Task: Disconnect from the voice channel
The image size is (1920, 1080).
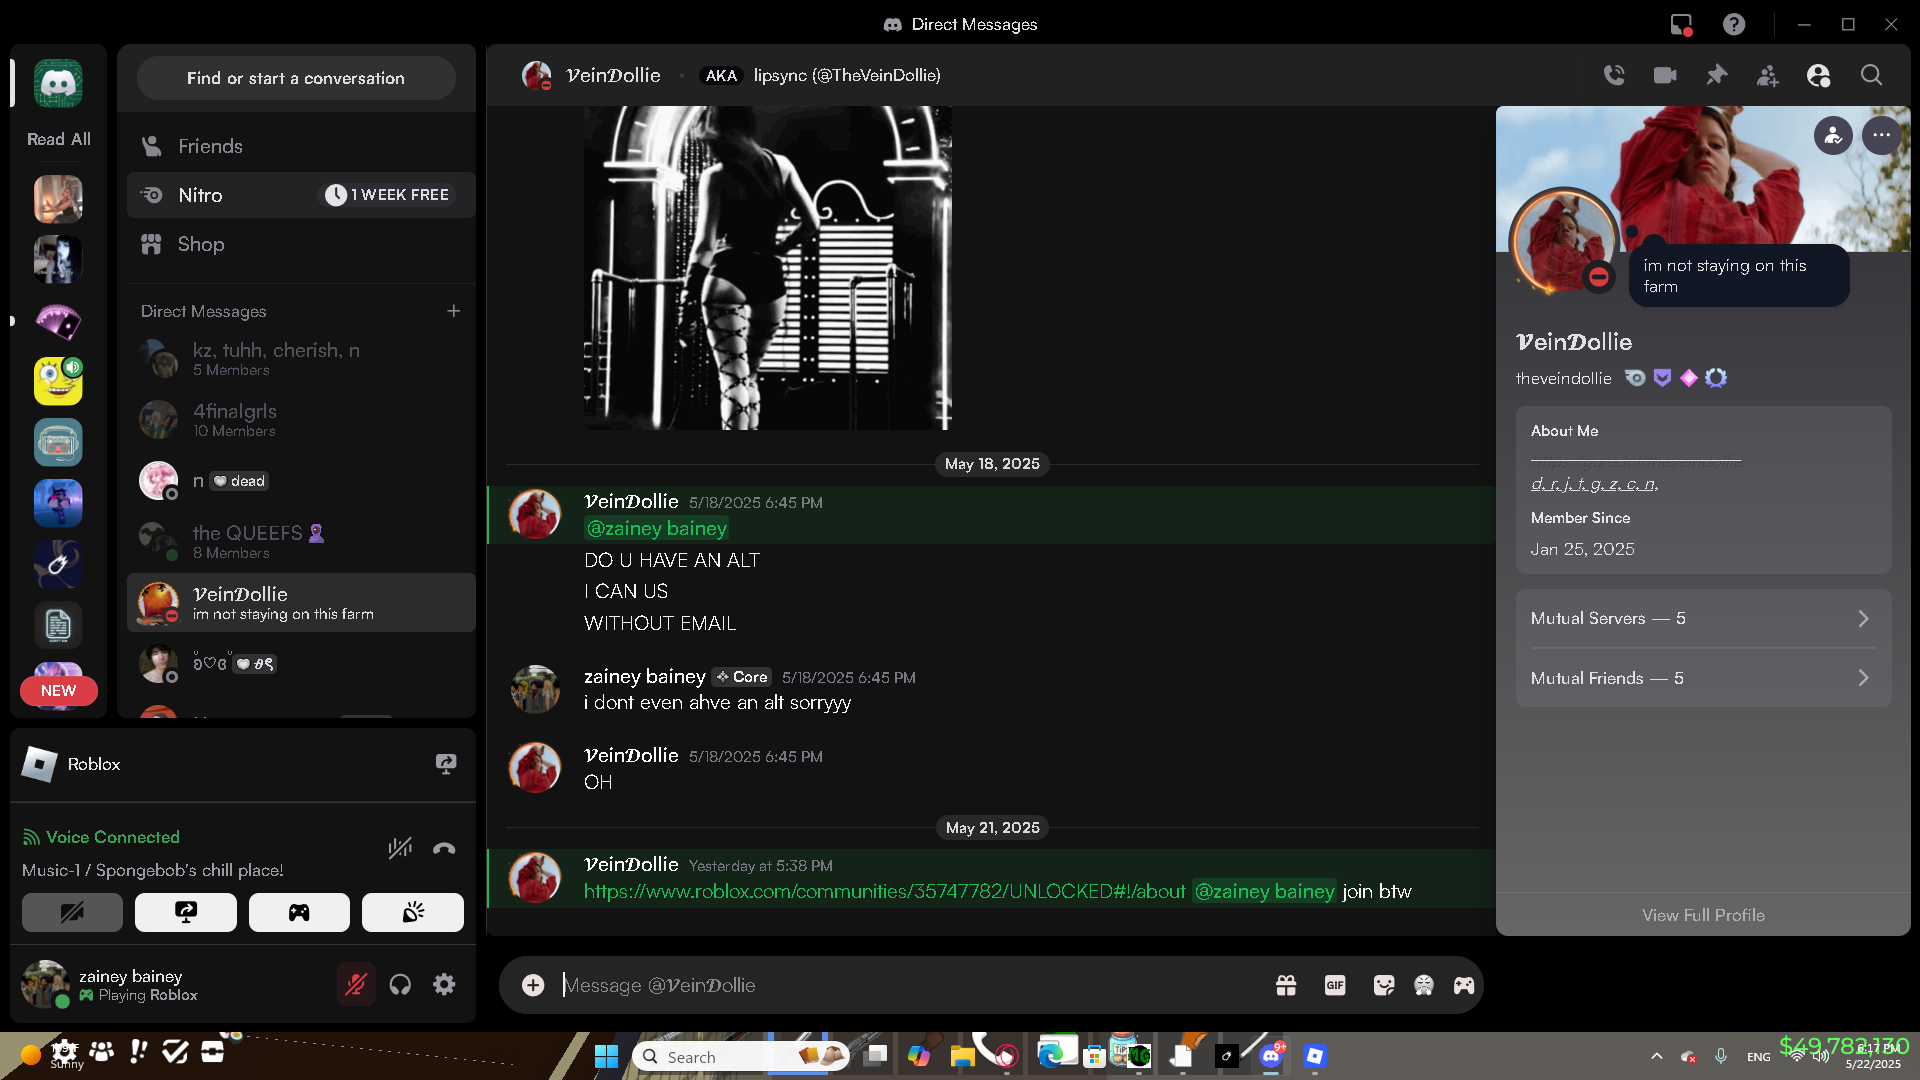Action: coord(444,849)
